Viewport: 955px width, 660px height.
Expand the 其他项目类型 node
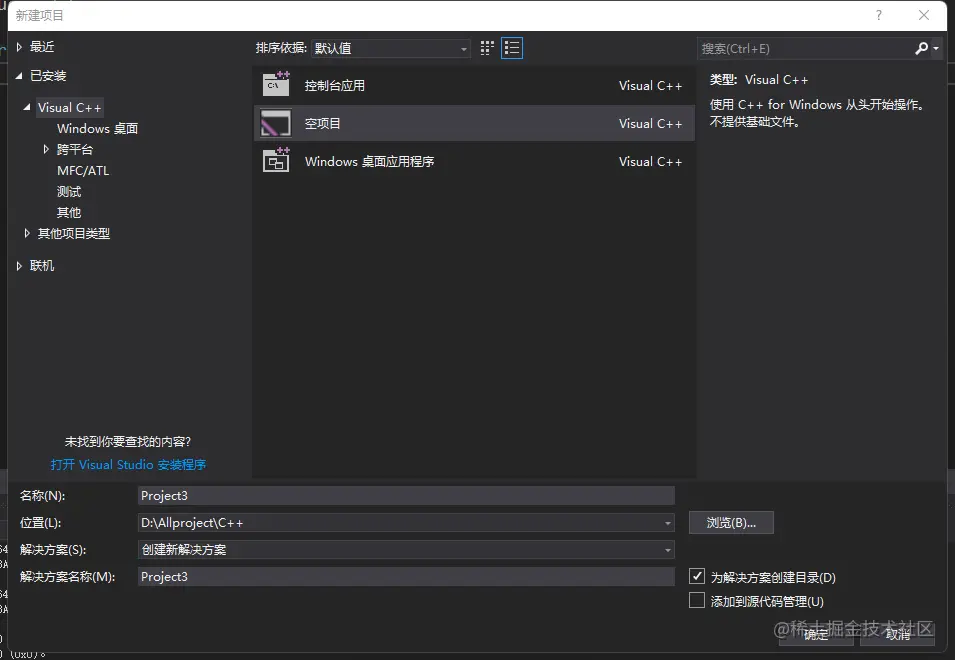pyautogui.click(x=25, y=233)
